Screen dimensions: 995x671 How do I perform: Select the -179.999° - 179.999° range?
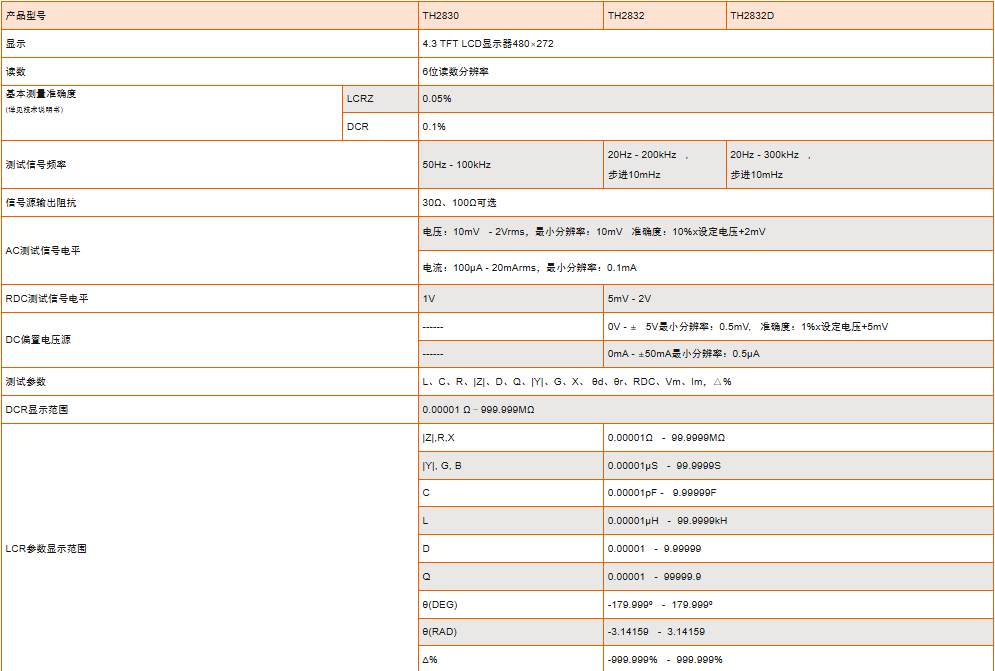tap(798, 604)
